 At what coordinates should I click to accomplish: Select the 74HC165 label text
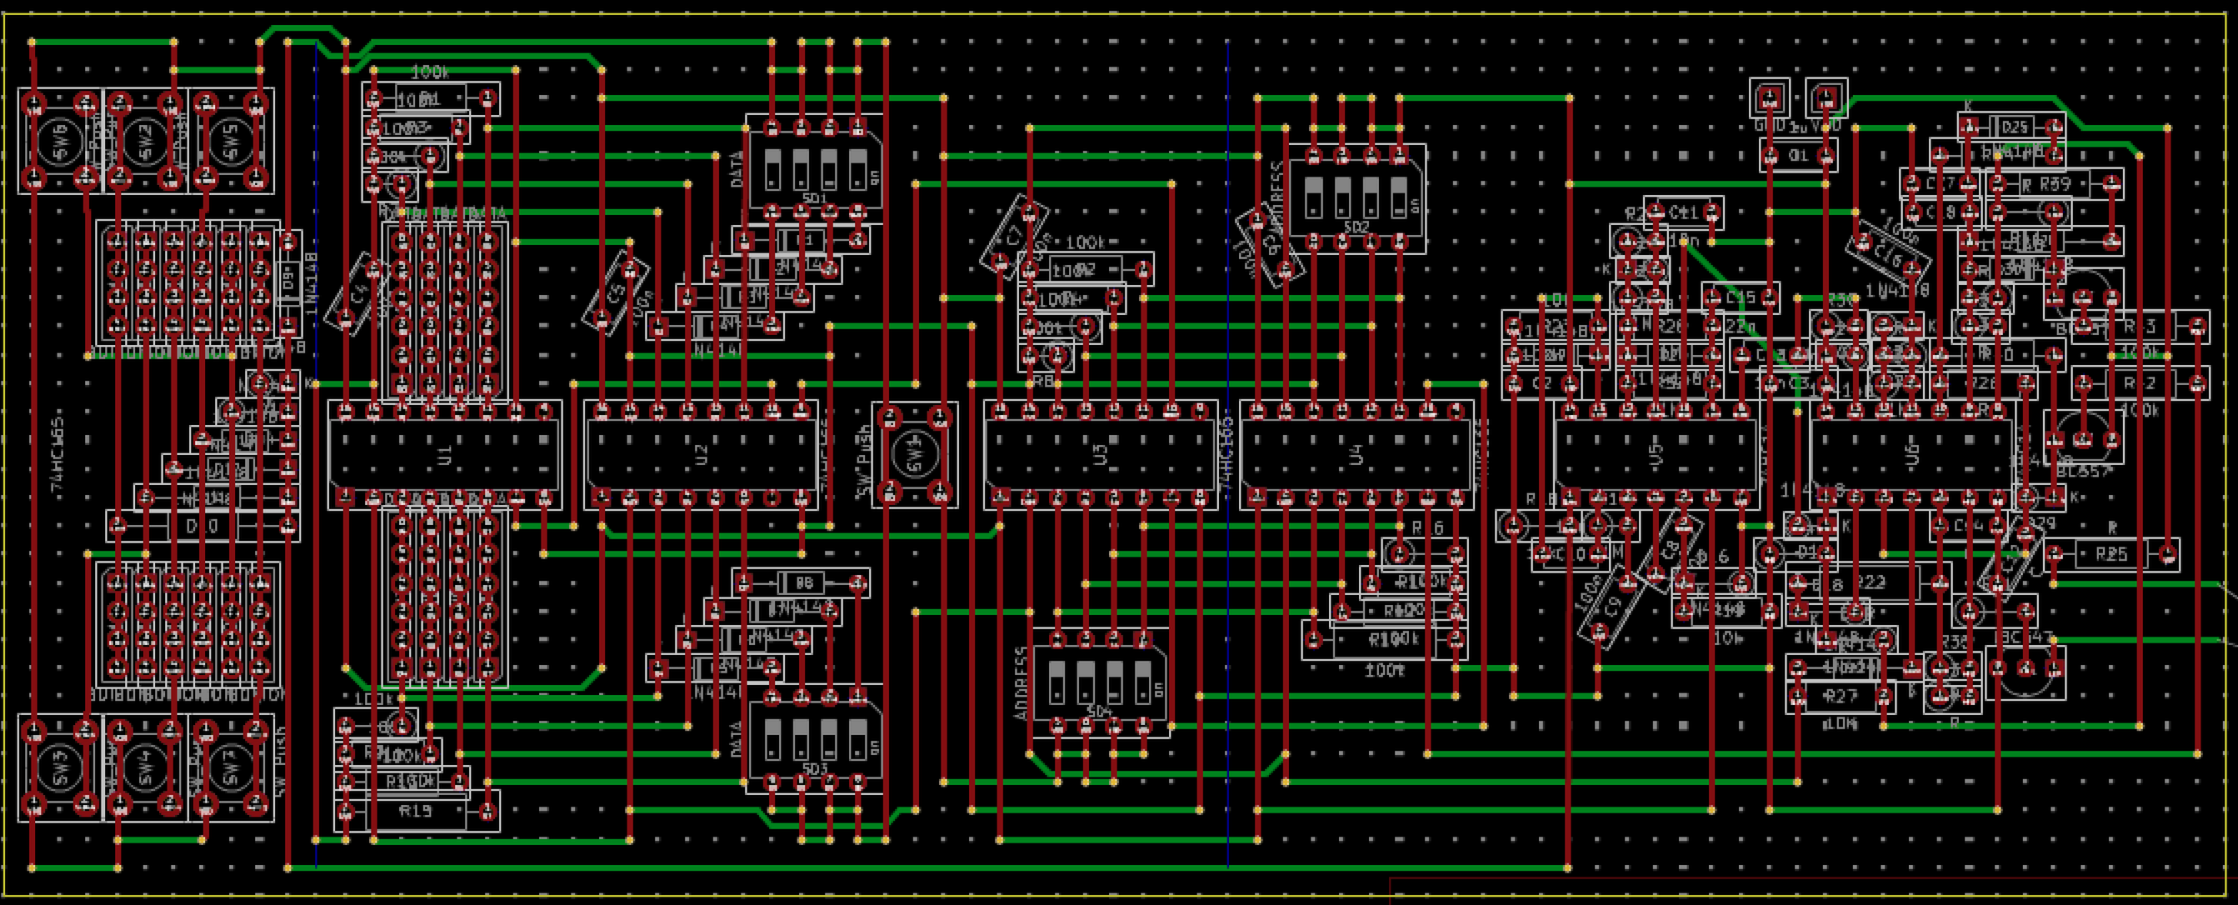click(x=57, y=455)
